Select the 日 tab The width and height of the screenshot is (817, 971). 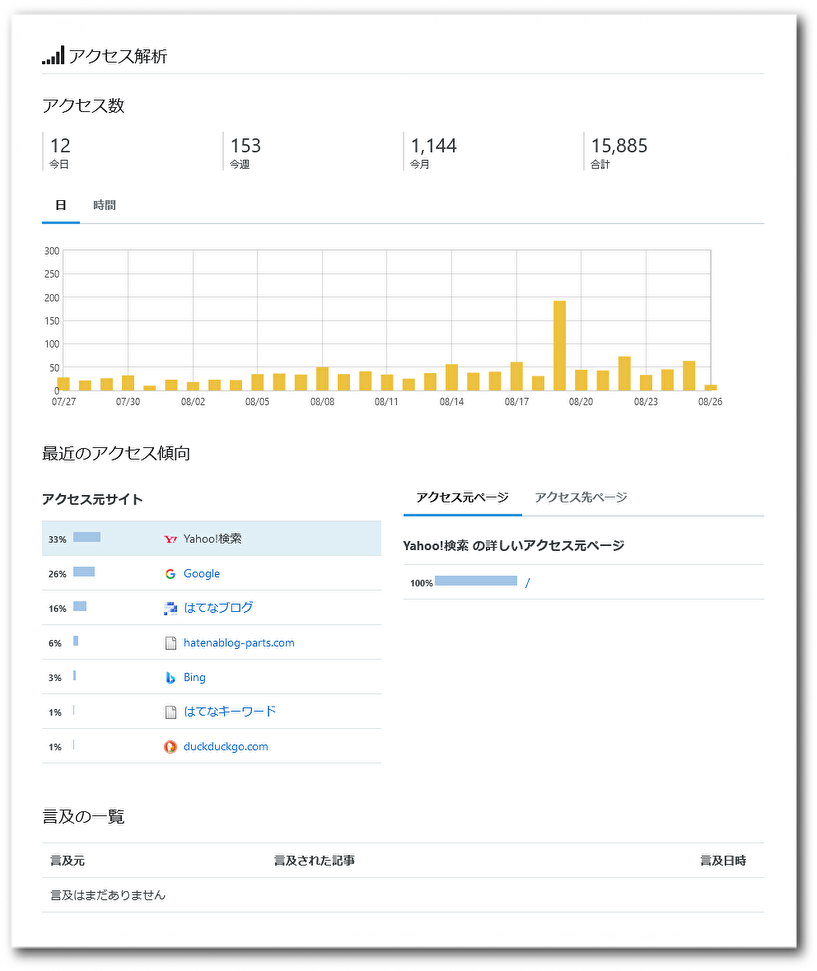61,204
